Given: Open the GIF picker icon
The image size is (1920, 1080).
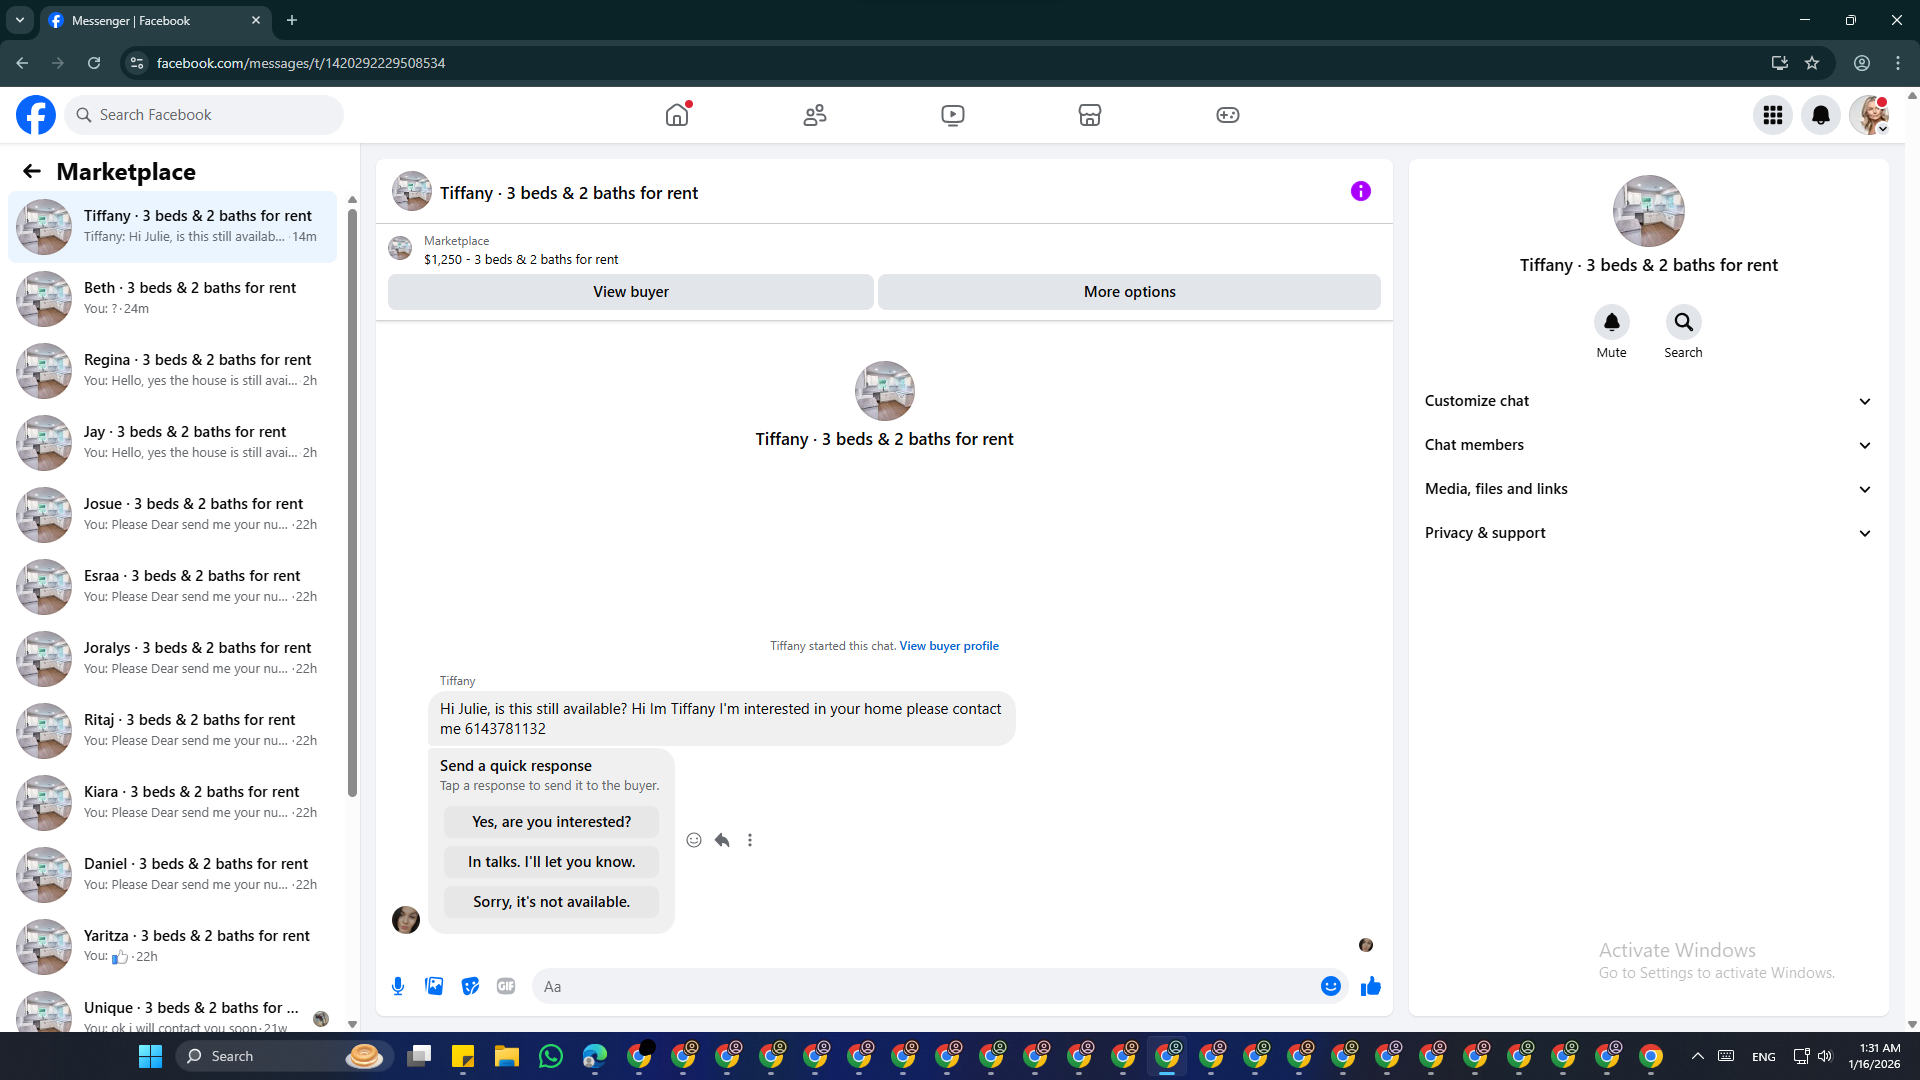Looking at the screenshot, I should (x=506, y=986).
